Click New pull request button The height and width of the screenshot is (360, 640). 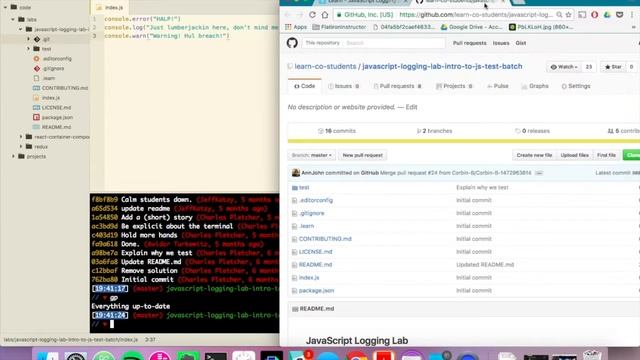coord(362,155)
